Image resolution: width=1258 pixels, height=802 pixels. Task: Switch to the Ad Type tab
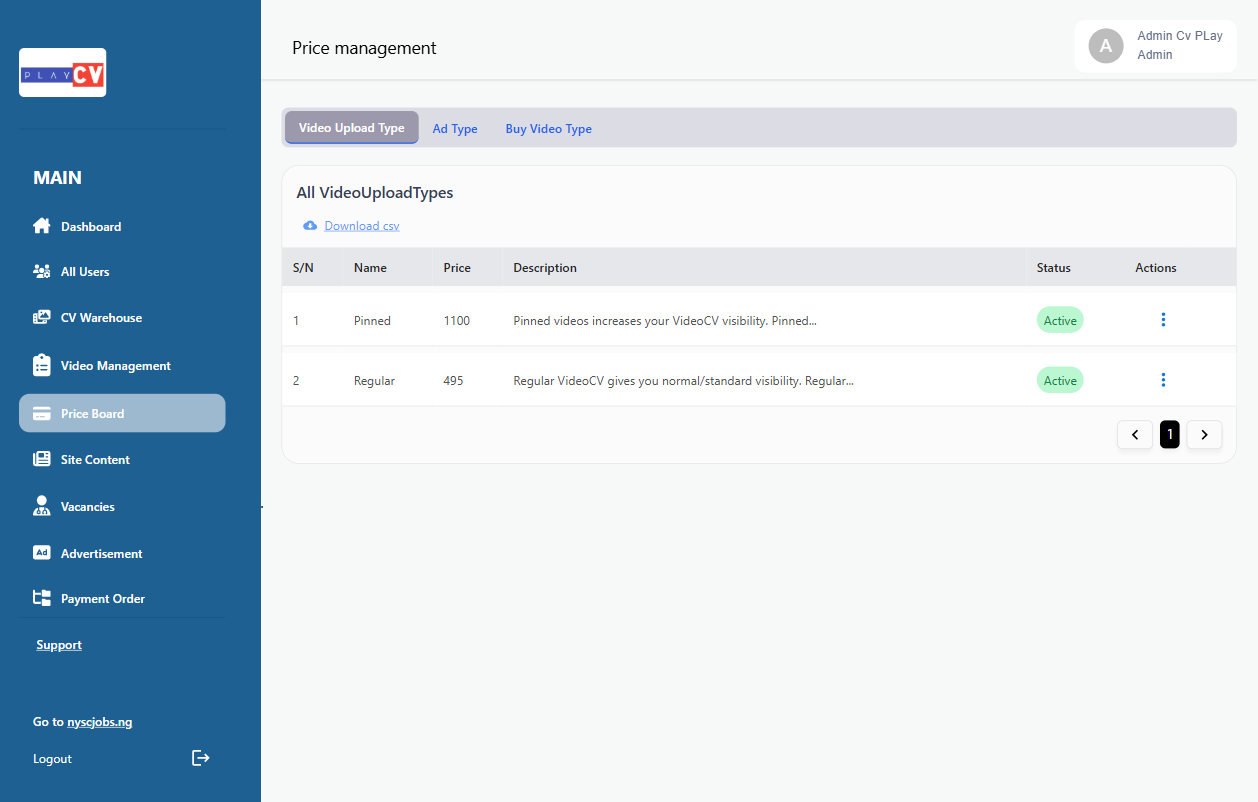(x=455, y=128)
